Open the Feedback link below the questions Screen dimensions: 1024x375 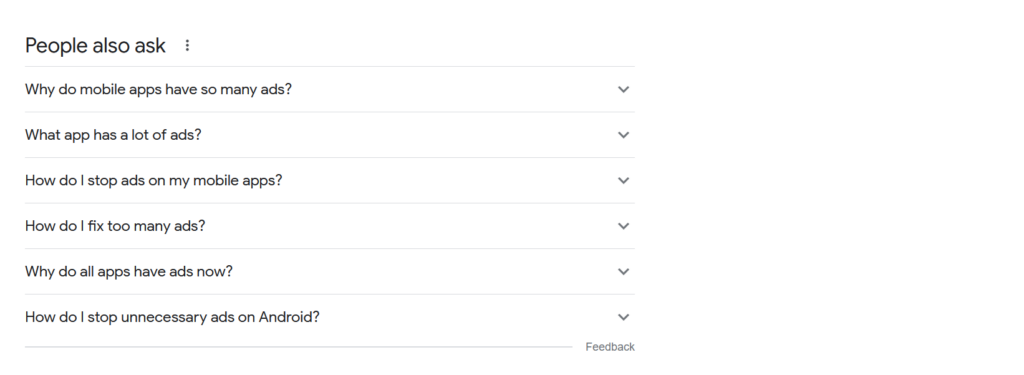click(x=610, y=347)
